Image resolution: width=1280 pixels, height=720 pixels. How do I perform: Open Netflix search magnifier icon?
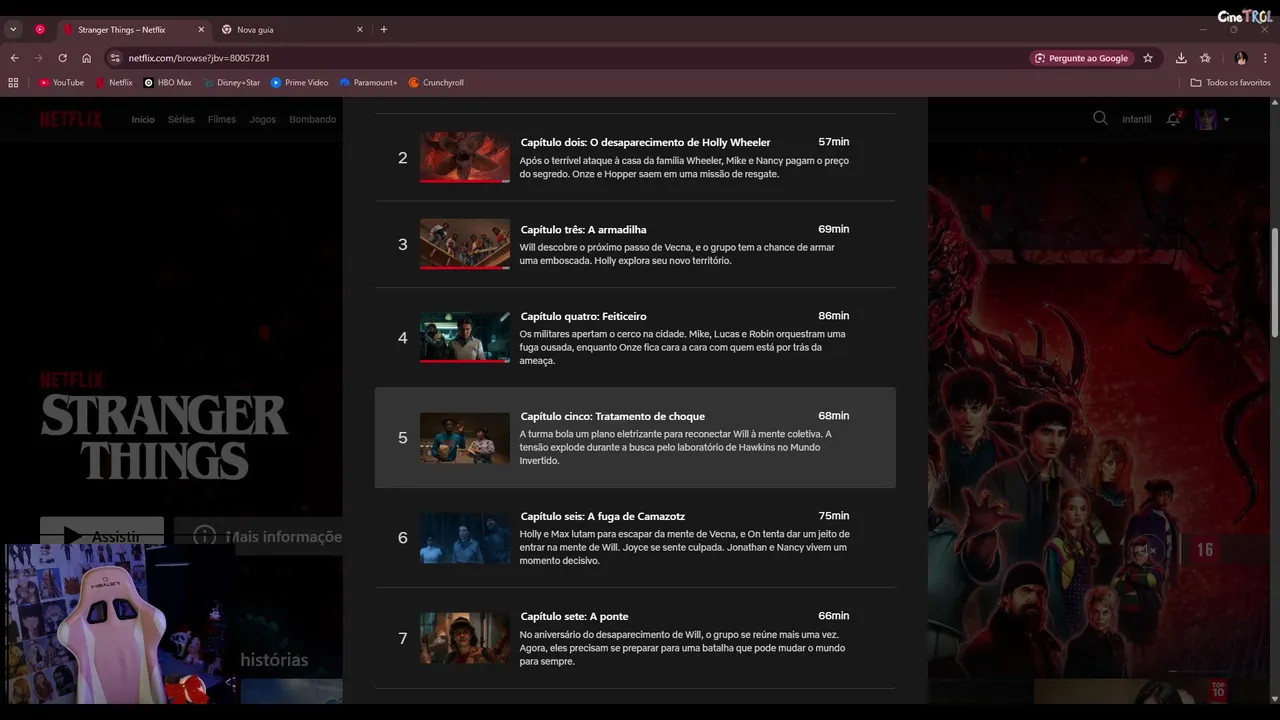coord(1100,119)
